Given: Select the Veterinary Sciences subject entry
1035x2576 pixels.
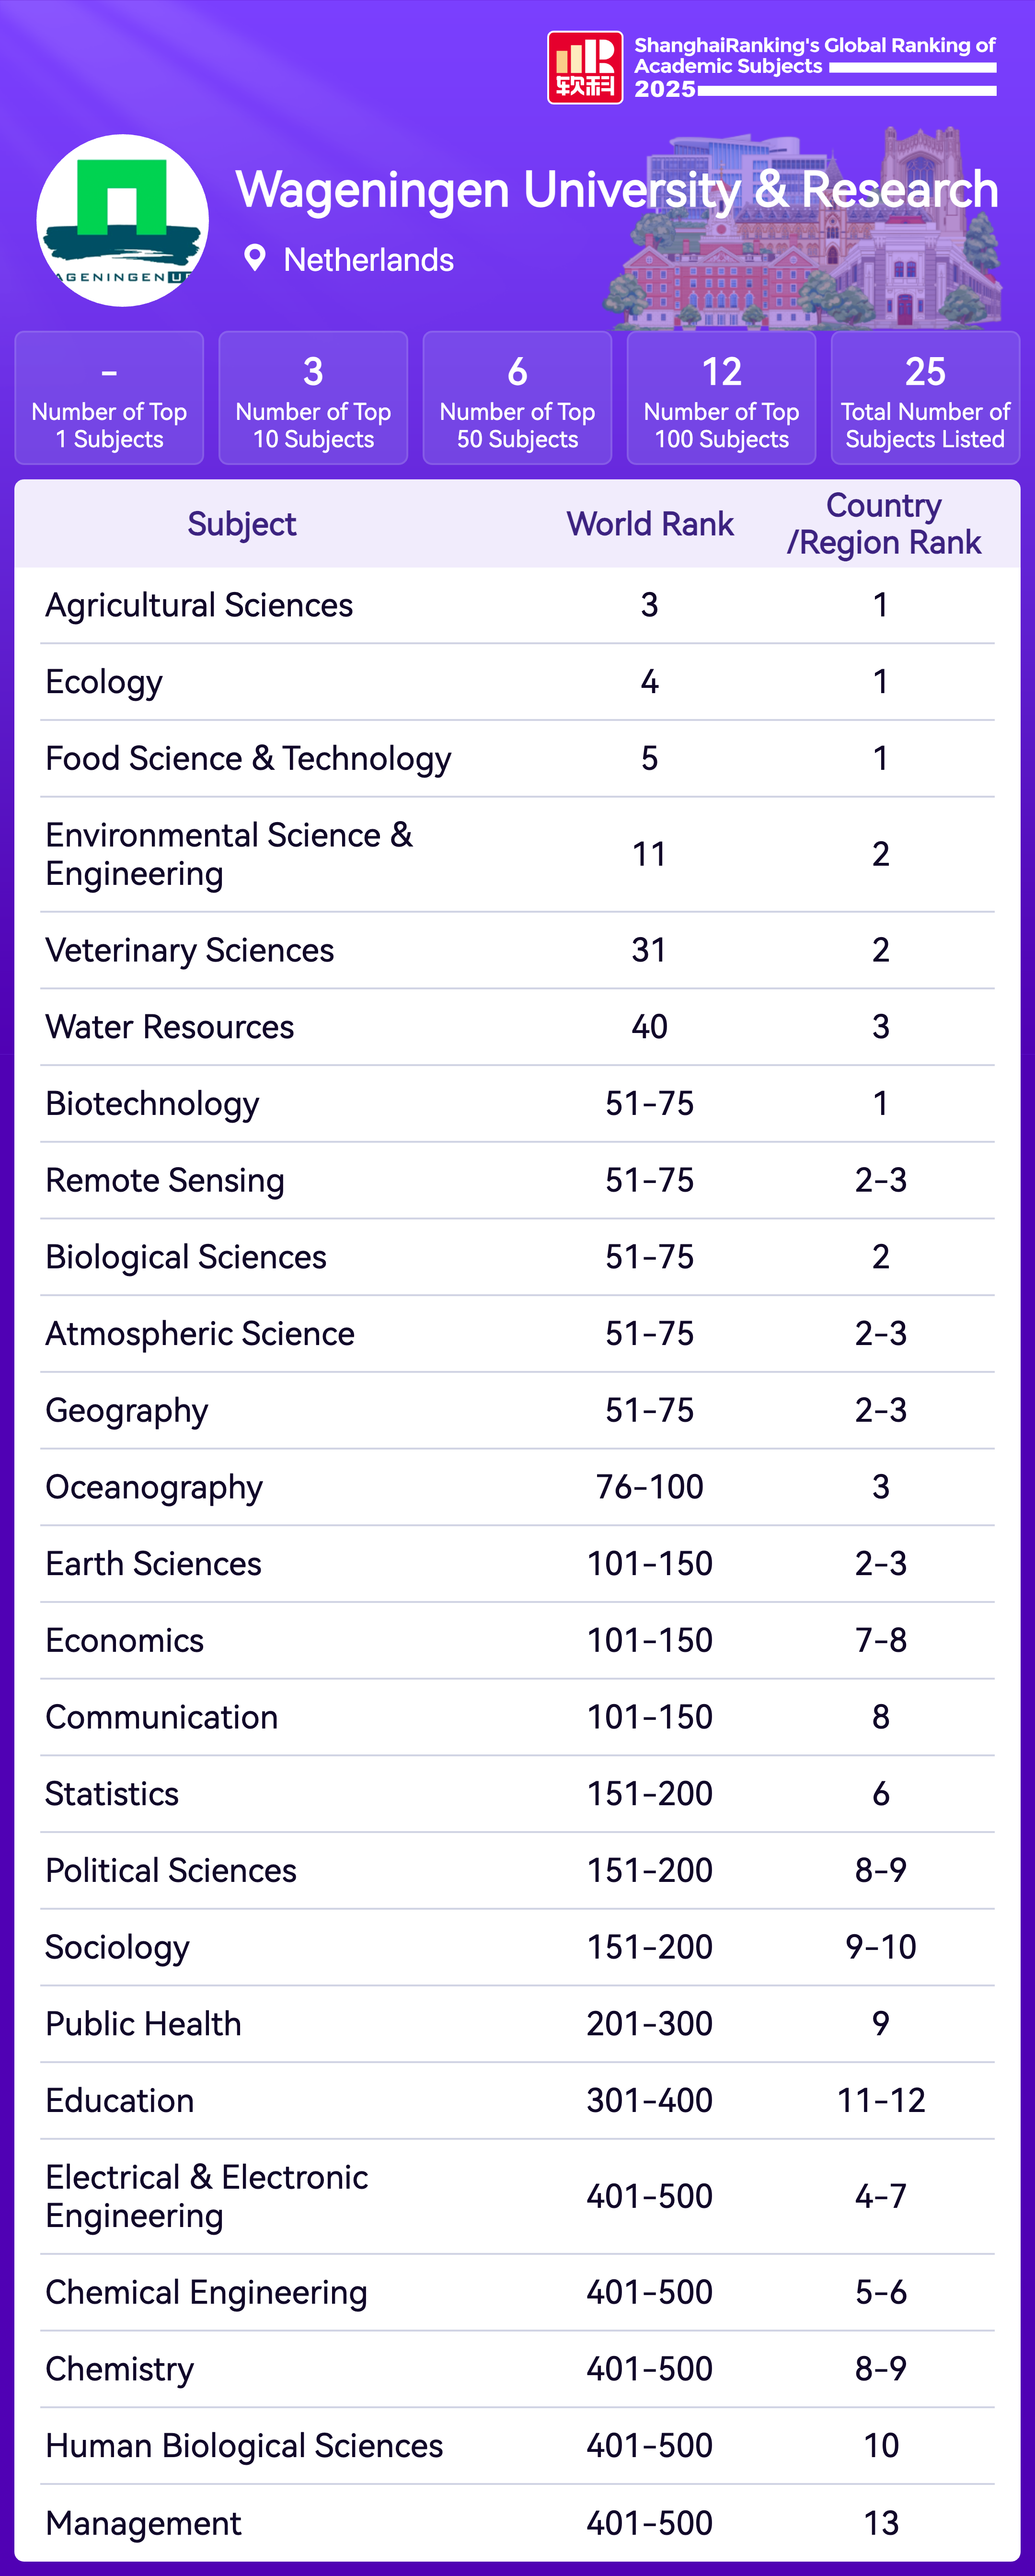Looking at the screenshot, I should click(190, 950).
